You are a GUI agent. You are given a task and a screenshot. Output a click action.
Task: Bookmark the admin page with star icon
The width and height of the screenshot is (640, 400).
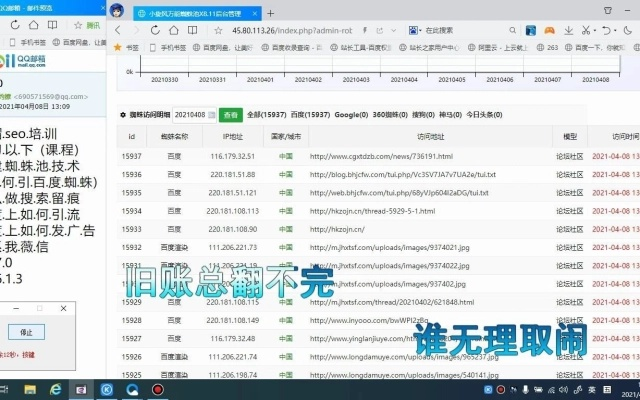pos(218,31)
